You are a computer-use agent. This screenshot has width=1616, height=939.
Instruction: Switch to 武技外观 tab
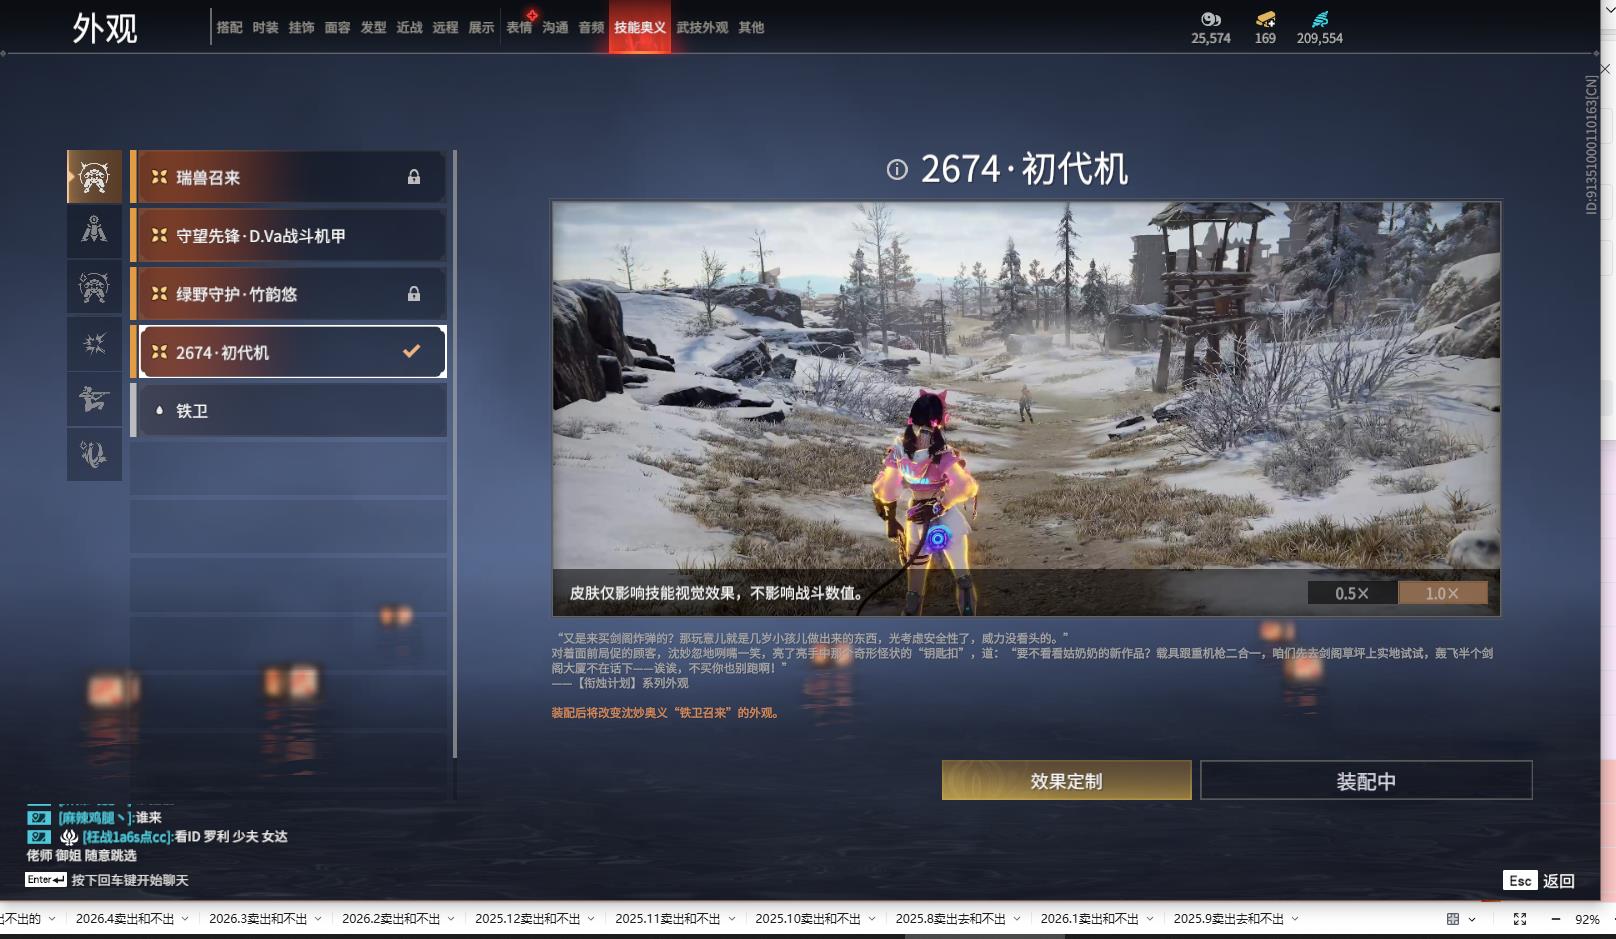coord(702,28)
